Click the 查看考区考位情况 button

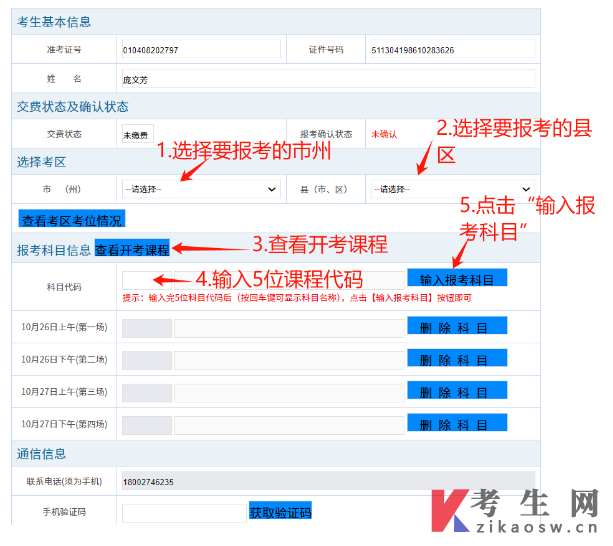72,218
